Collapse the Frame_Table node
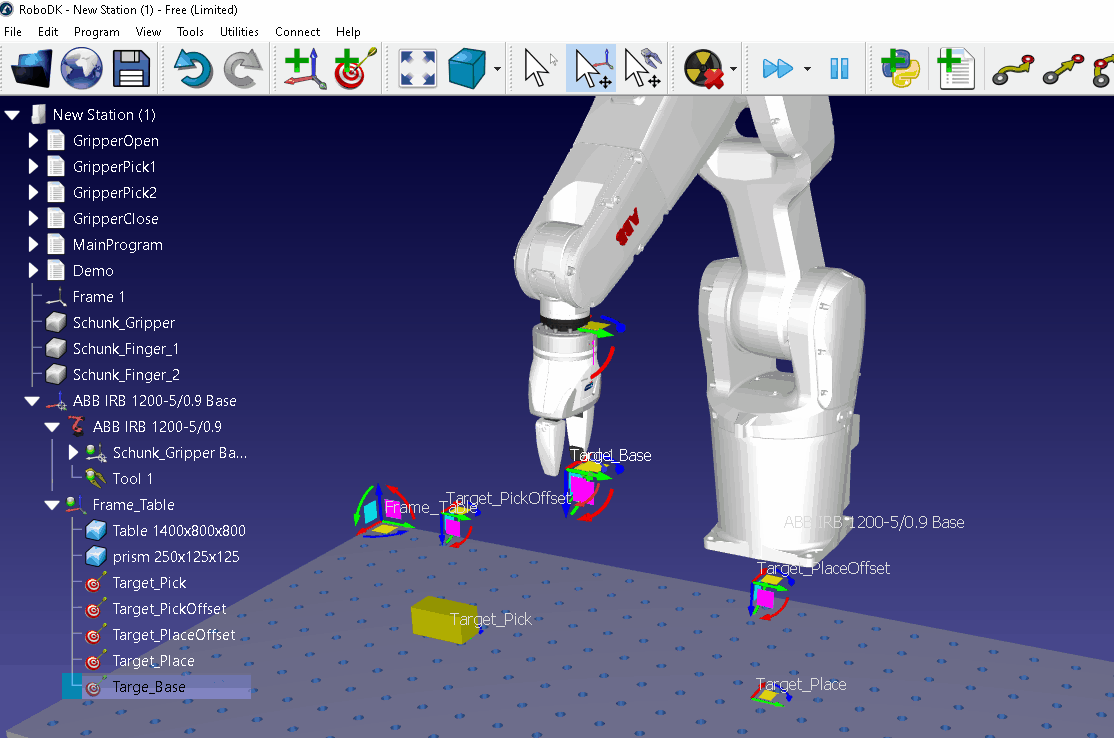 (52, 505)
